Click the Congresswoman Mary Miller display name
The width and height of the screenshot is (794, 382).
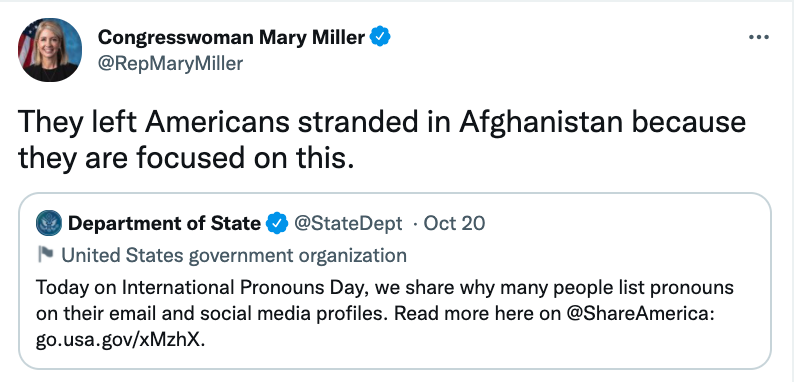(231, 37)
